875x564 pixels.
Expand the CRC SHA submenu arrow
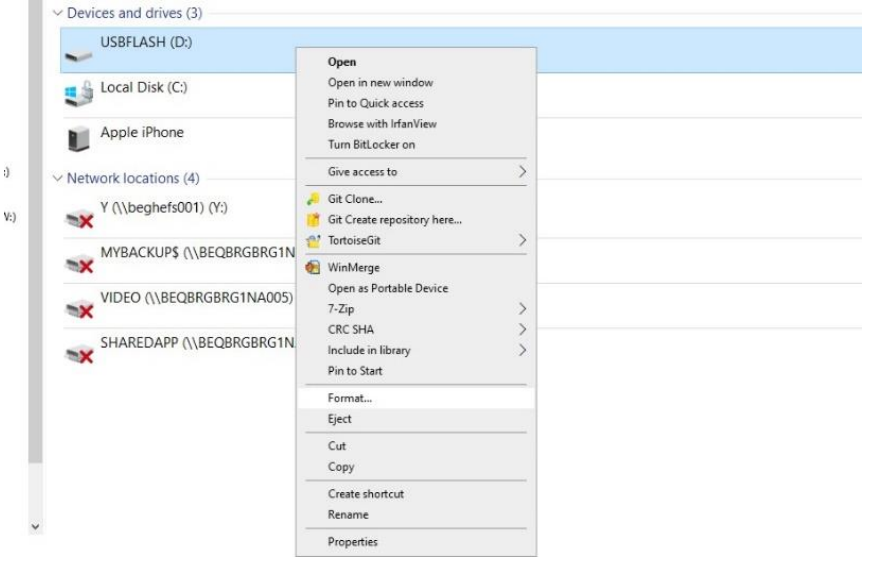coord(522,329)
